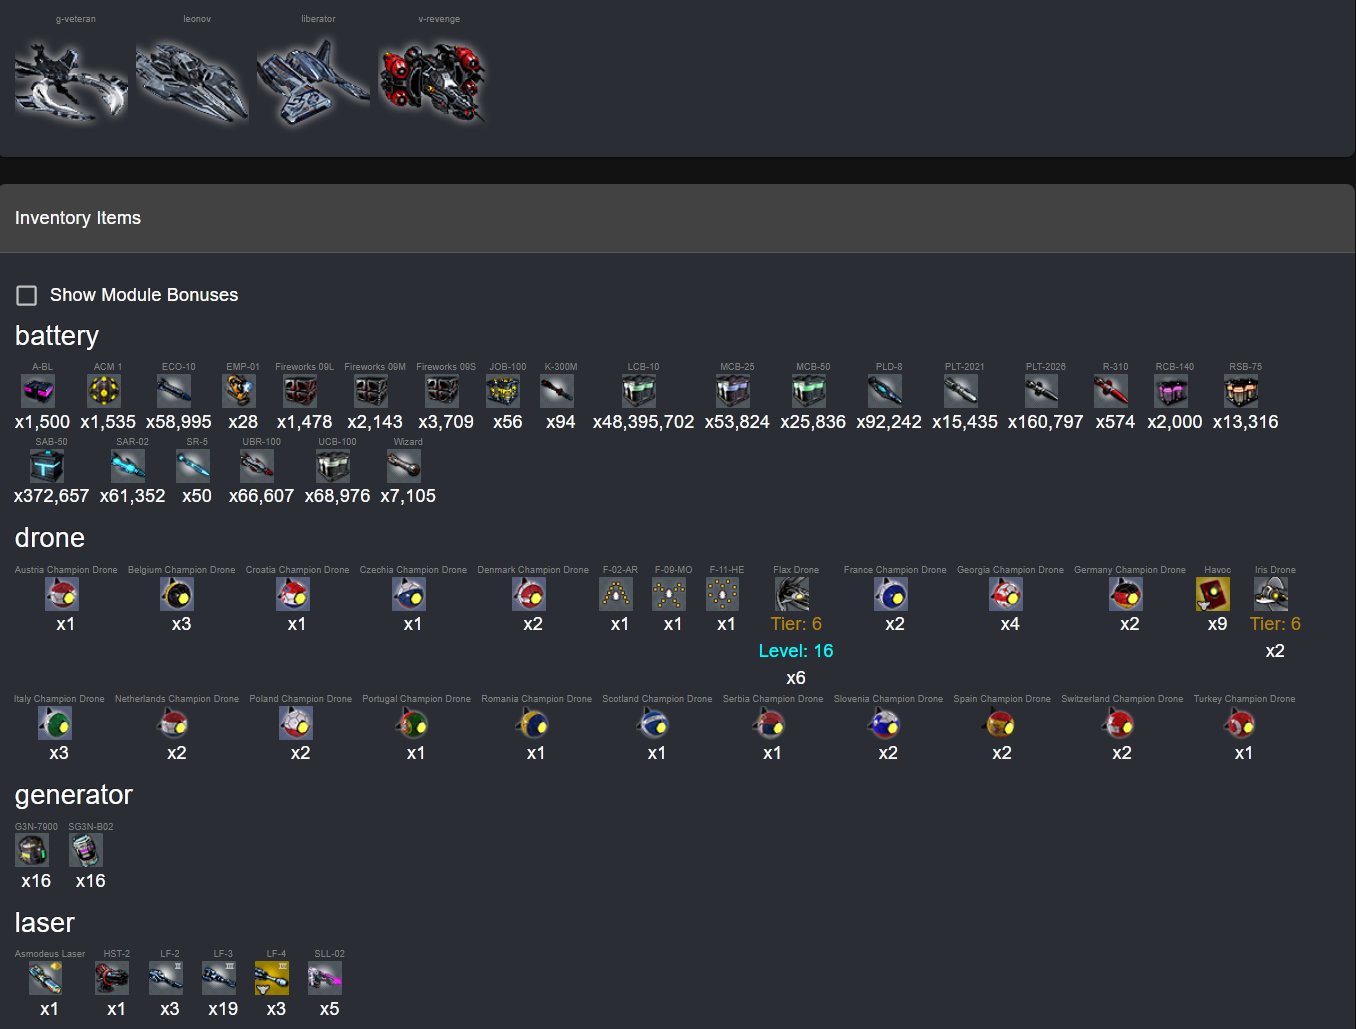The image size is (1356, 1029).
Task: Select the RSB-75 ammo icon
Action: coord(1241,391)
